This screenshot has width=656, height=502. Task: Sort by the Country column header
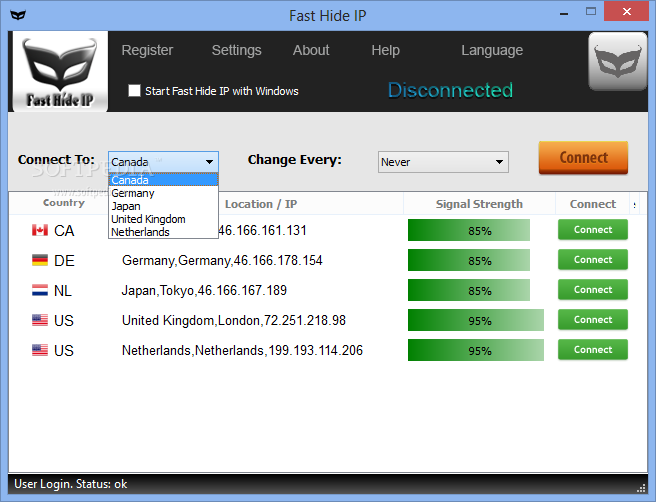64,203
